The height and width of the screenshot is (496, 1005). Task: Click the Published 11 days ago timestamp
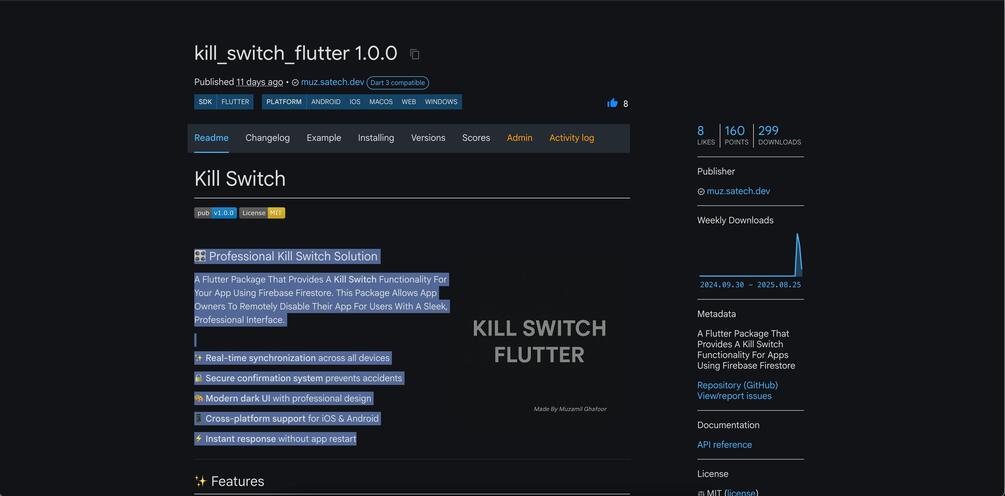click(x=238, y=83)
